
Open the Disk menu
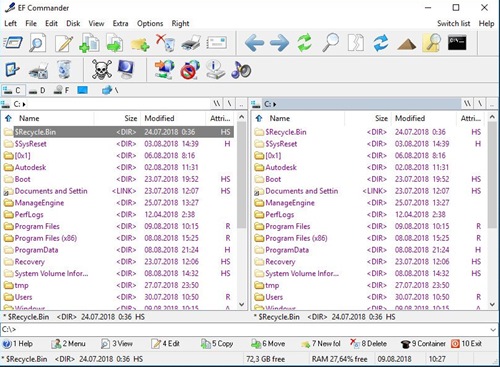pyautogui.click(x=73, y=23)
